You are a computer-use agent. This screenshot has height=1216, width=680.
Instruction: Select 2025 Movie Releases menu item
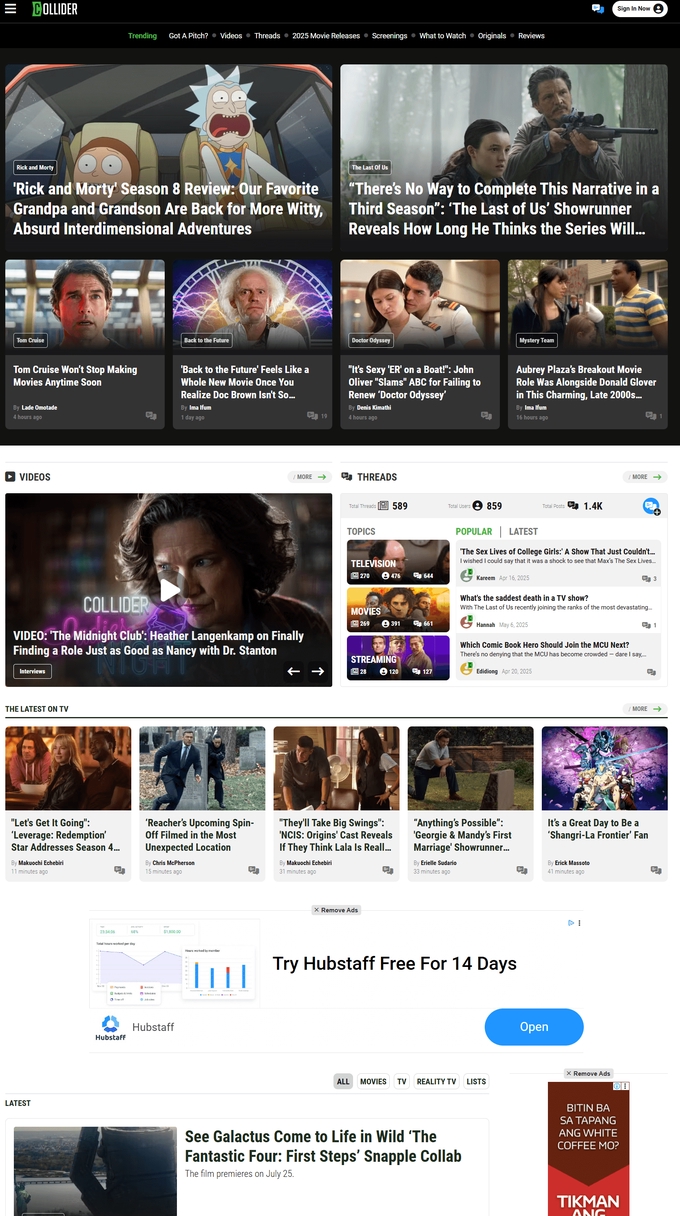tap(326, 36)
